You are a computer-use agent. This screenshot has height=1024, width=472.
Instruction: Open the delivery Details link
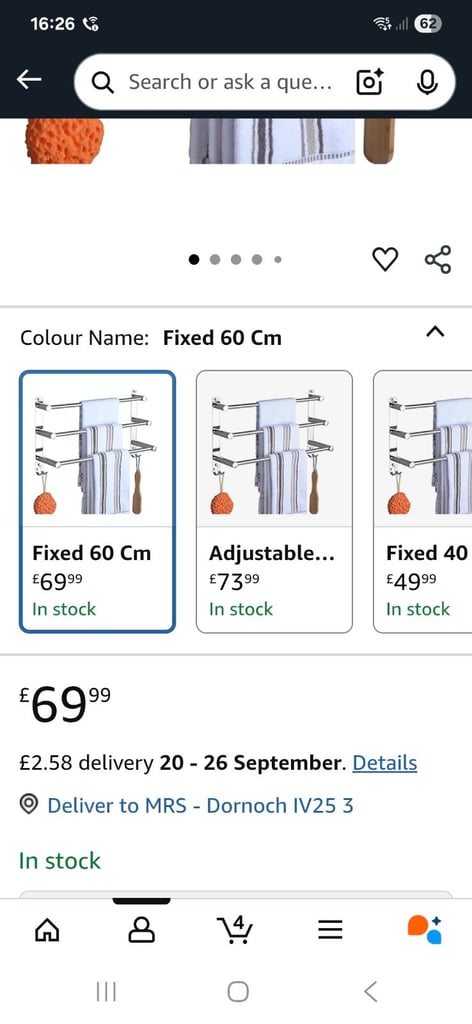click(x=385, y=763)
